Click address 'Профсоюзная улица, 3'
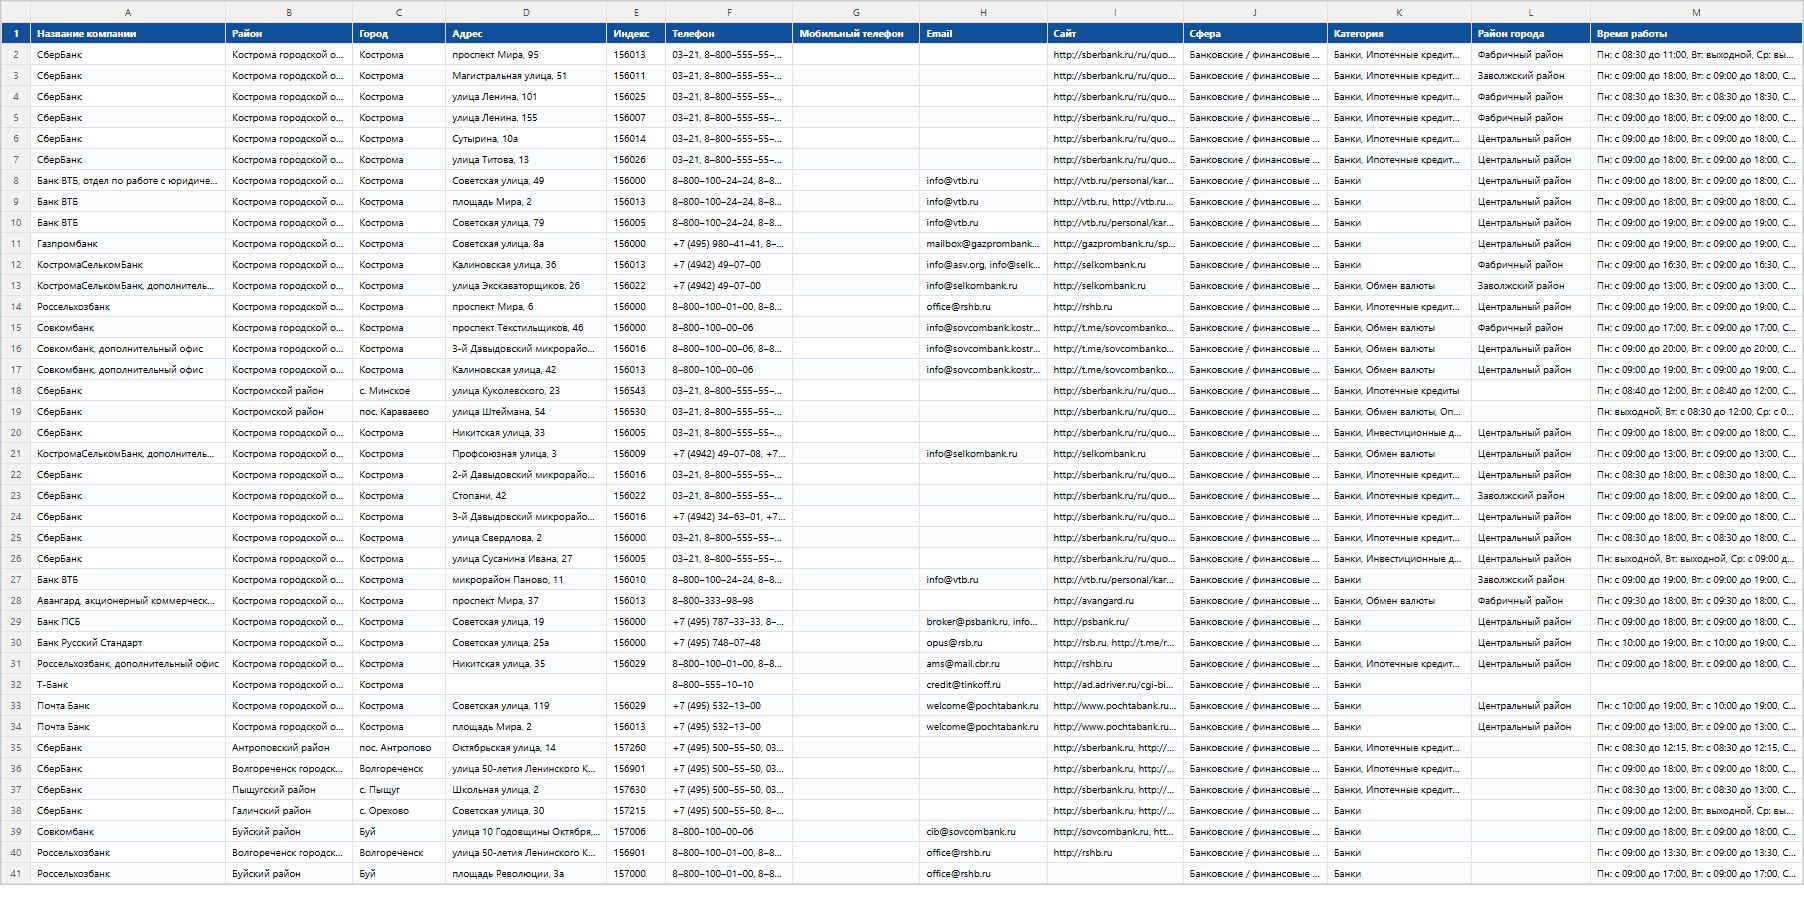1804x902 pixels. [526, 454]
